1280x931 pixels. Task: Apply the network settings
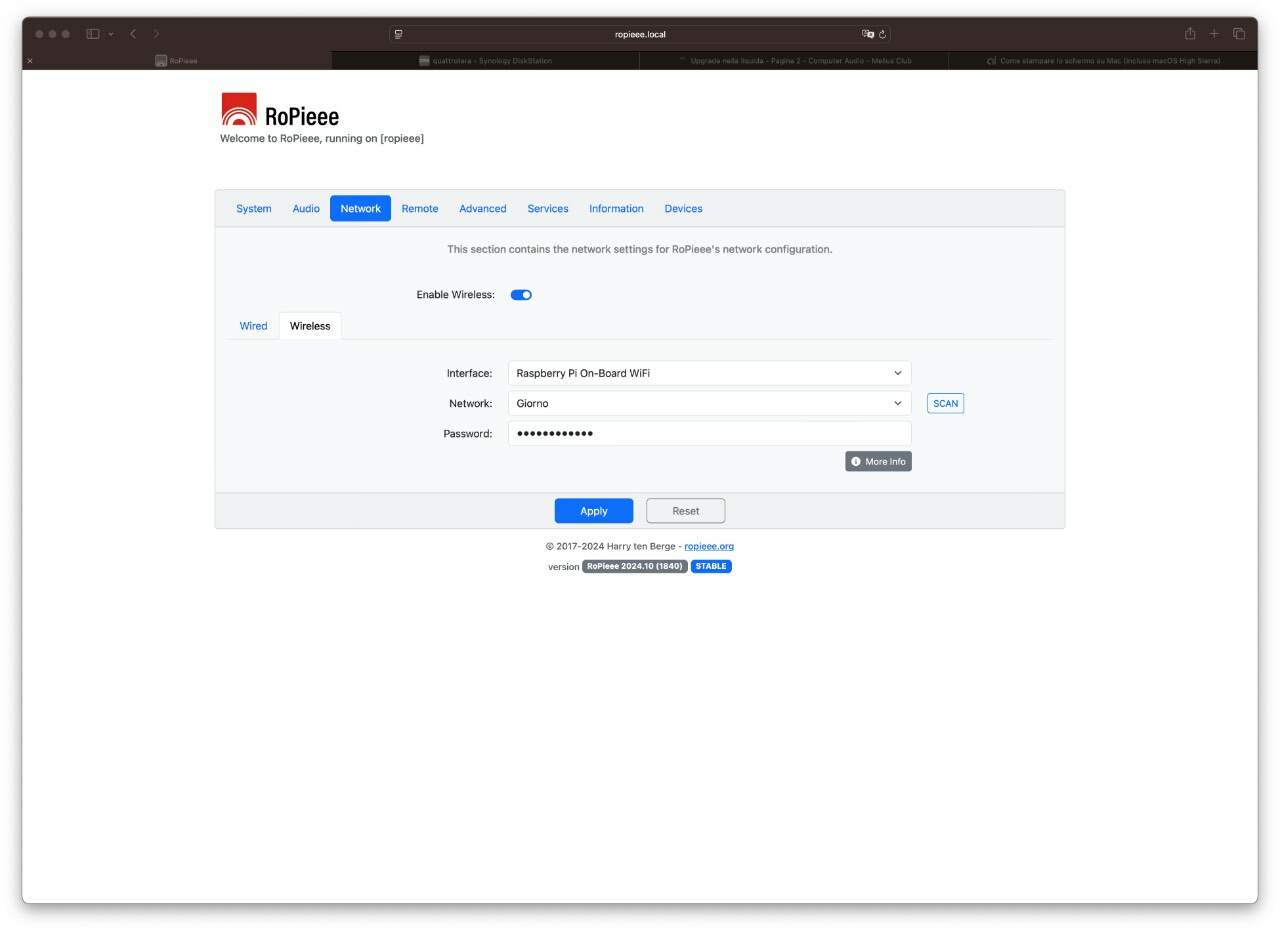594,511
